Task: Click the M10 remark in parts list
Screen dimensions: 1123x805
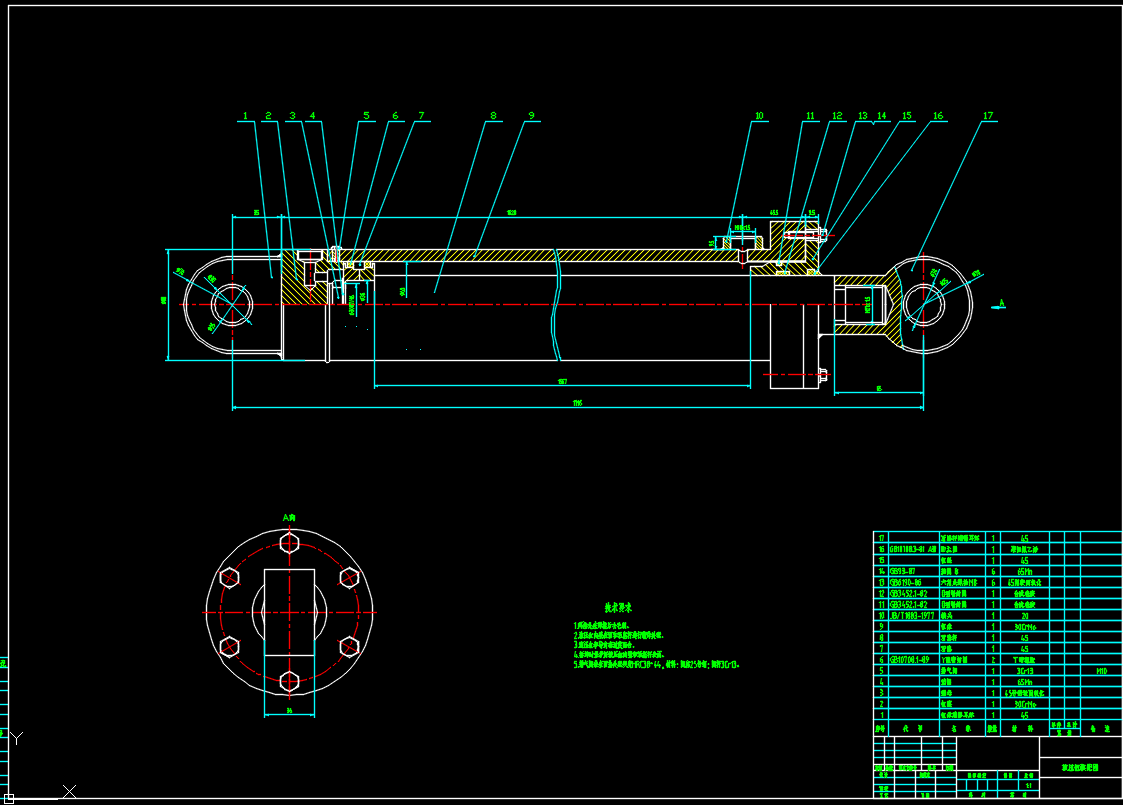Action: 1101,671
